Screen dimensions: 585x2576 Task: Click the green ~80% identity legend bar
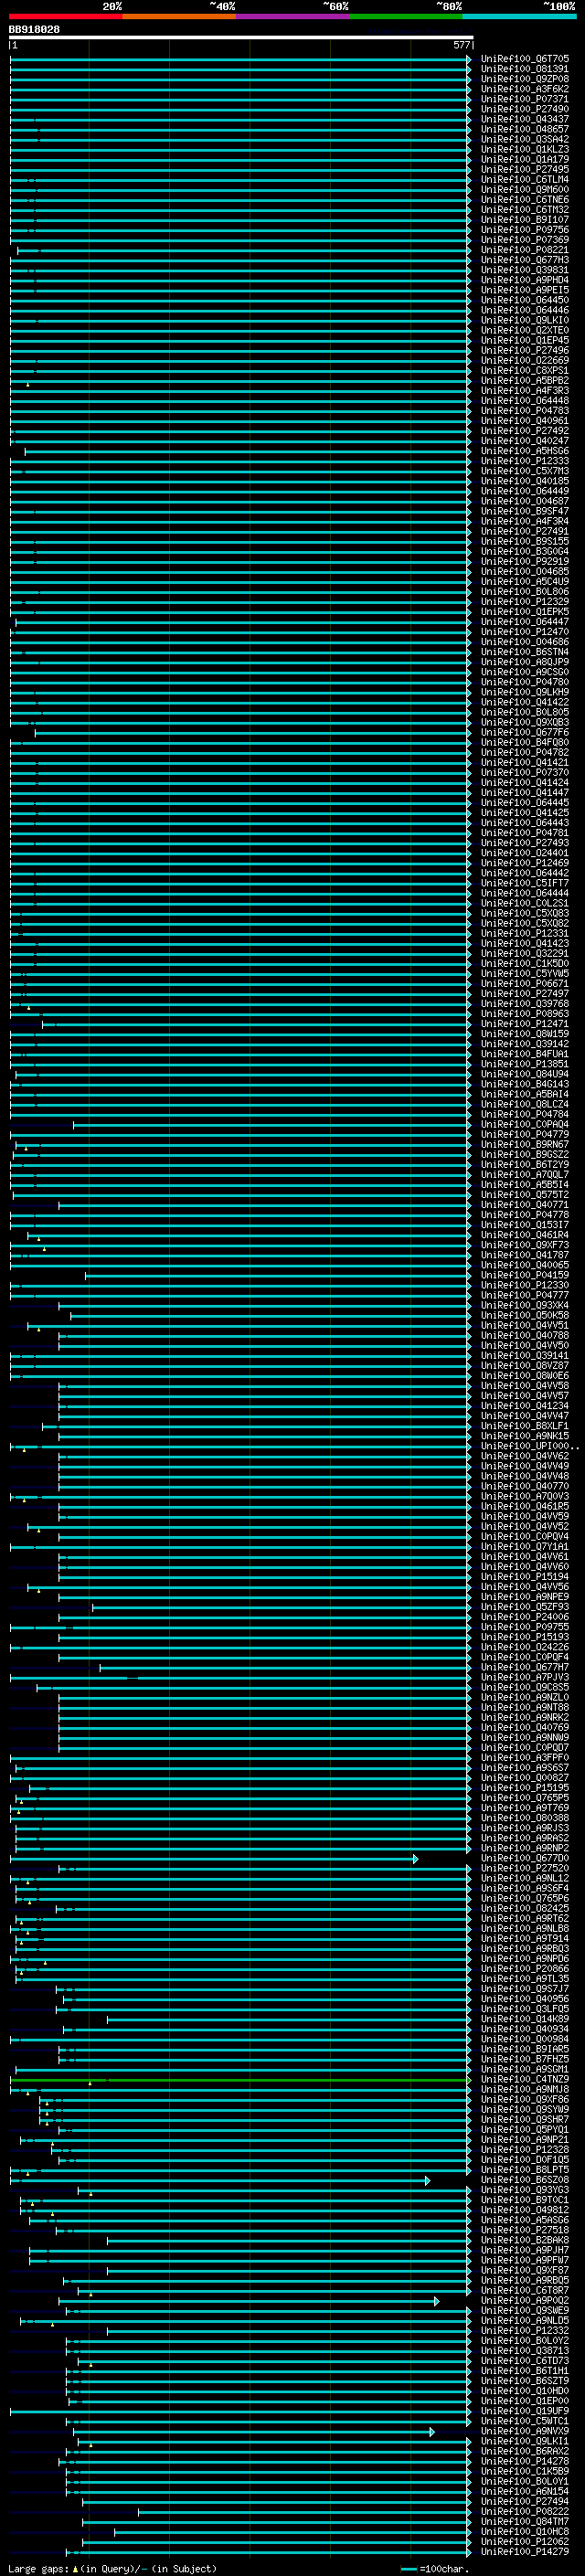(x=406, y=16)
